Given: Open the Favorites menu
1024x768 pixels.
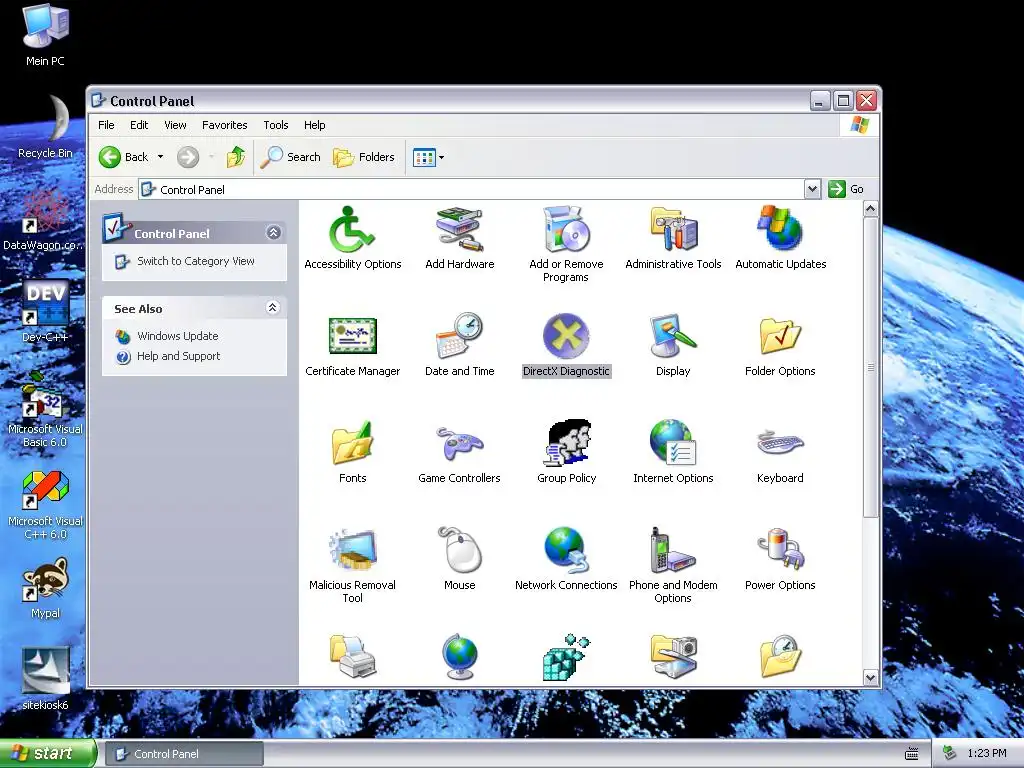Looking at the screenshot, I should point(225,125).
